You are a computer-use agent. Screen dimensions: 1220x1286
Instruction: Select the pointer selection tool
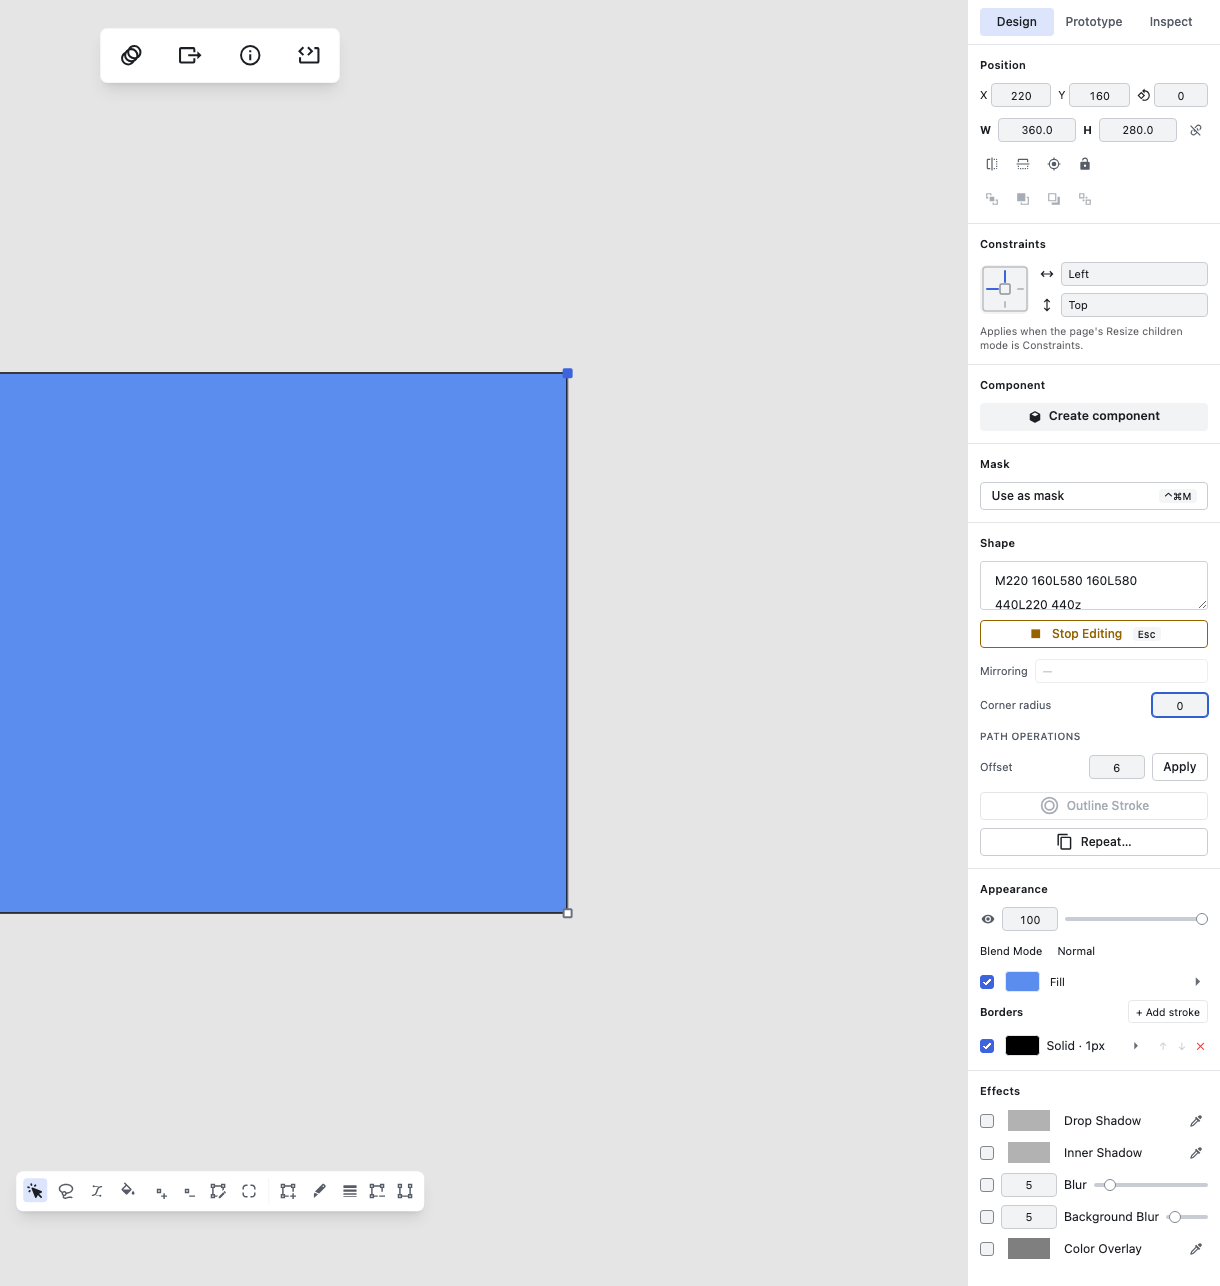pos(35,1191)
